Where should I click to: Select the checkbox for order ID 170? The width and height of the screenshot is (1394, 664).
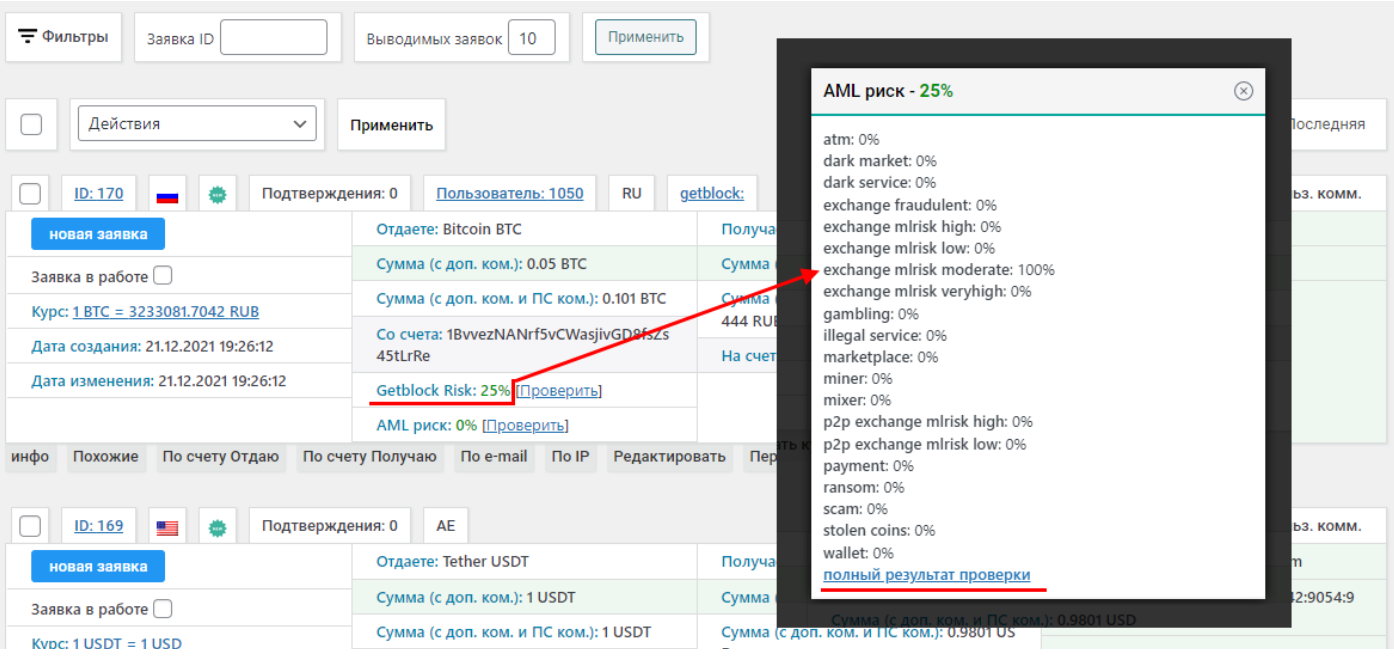31,194
